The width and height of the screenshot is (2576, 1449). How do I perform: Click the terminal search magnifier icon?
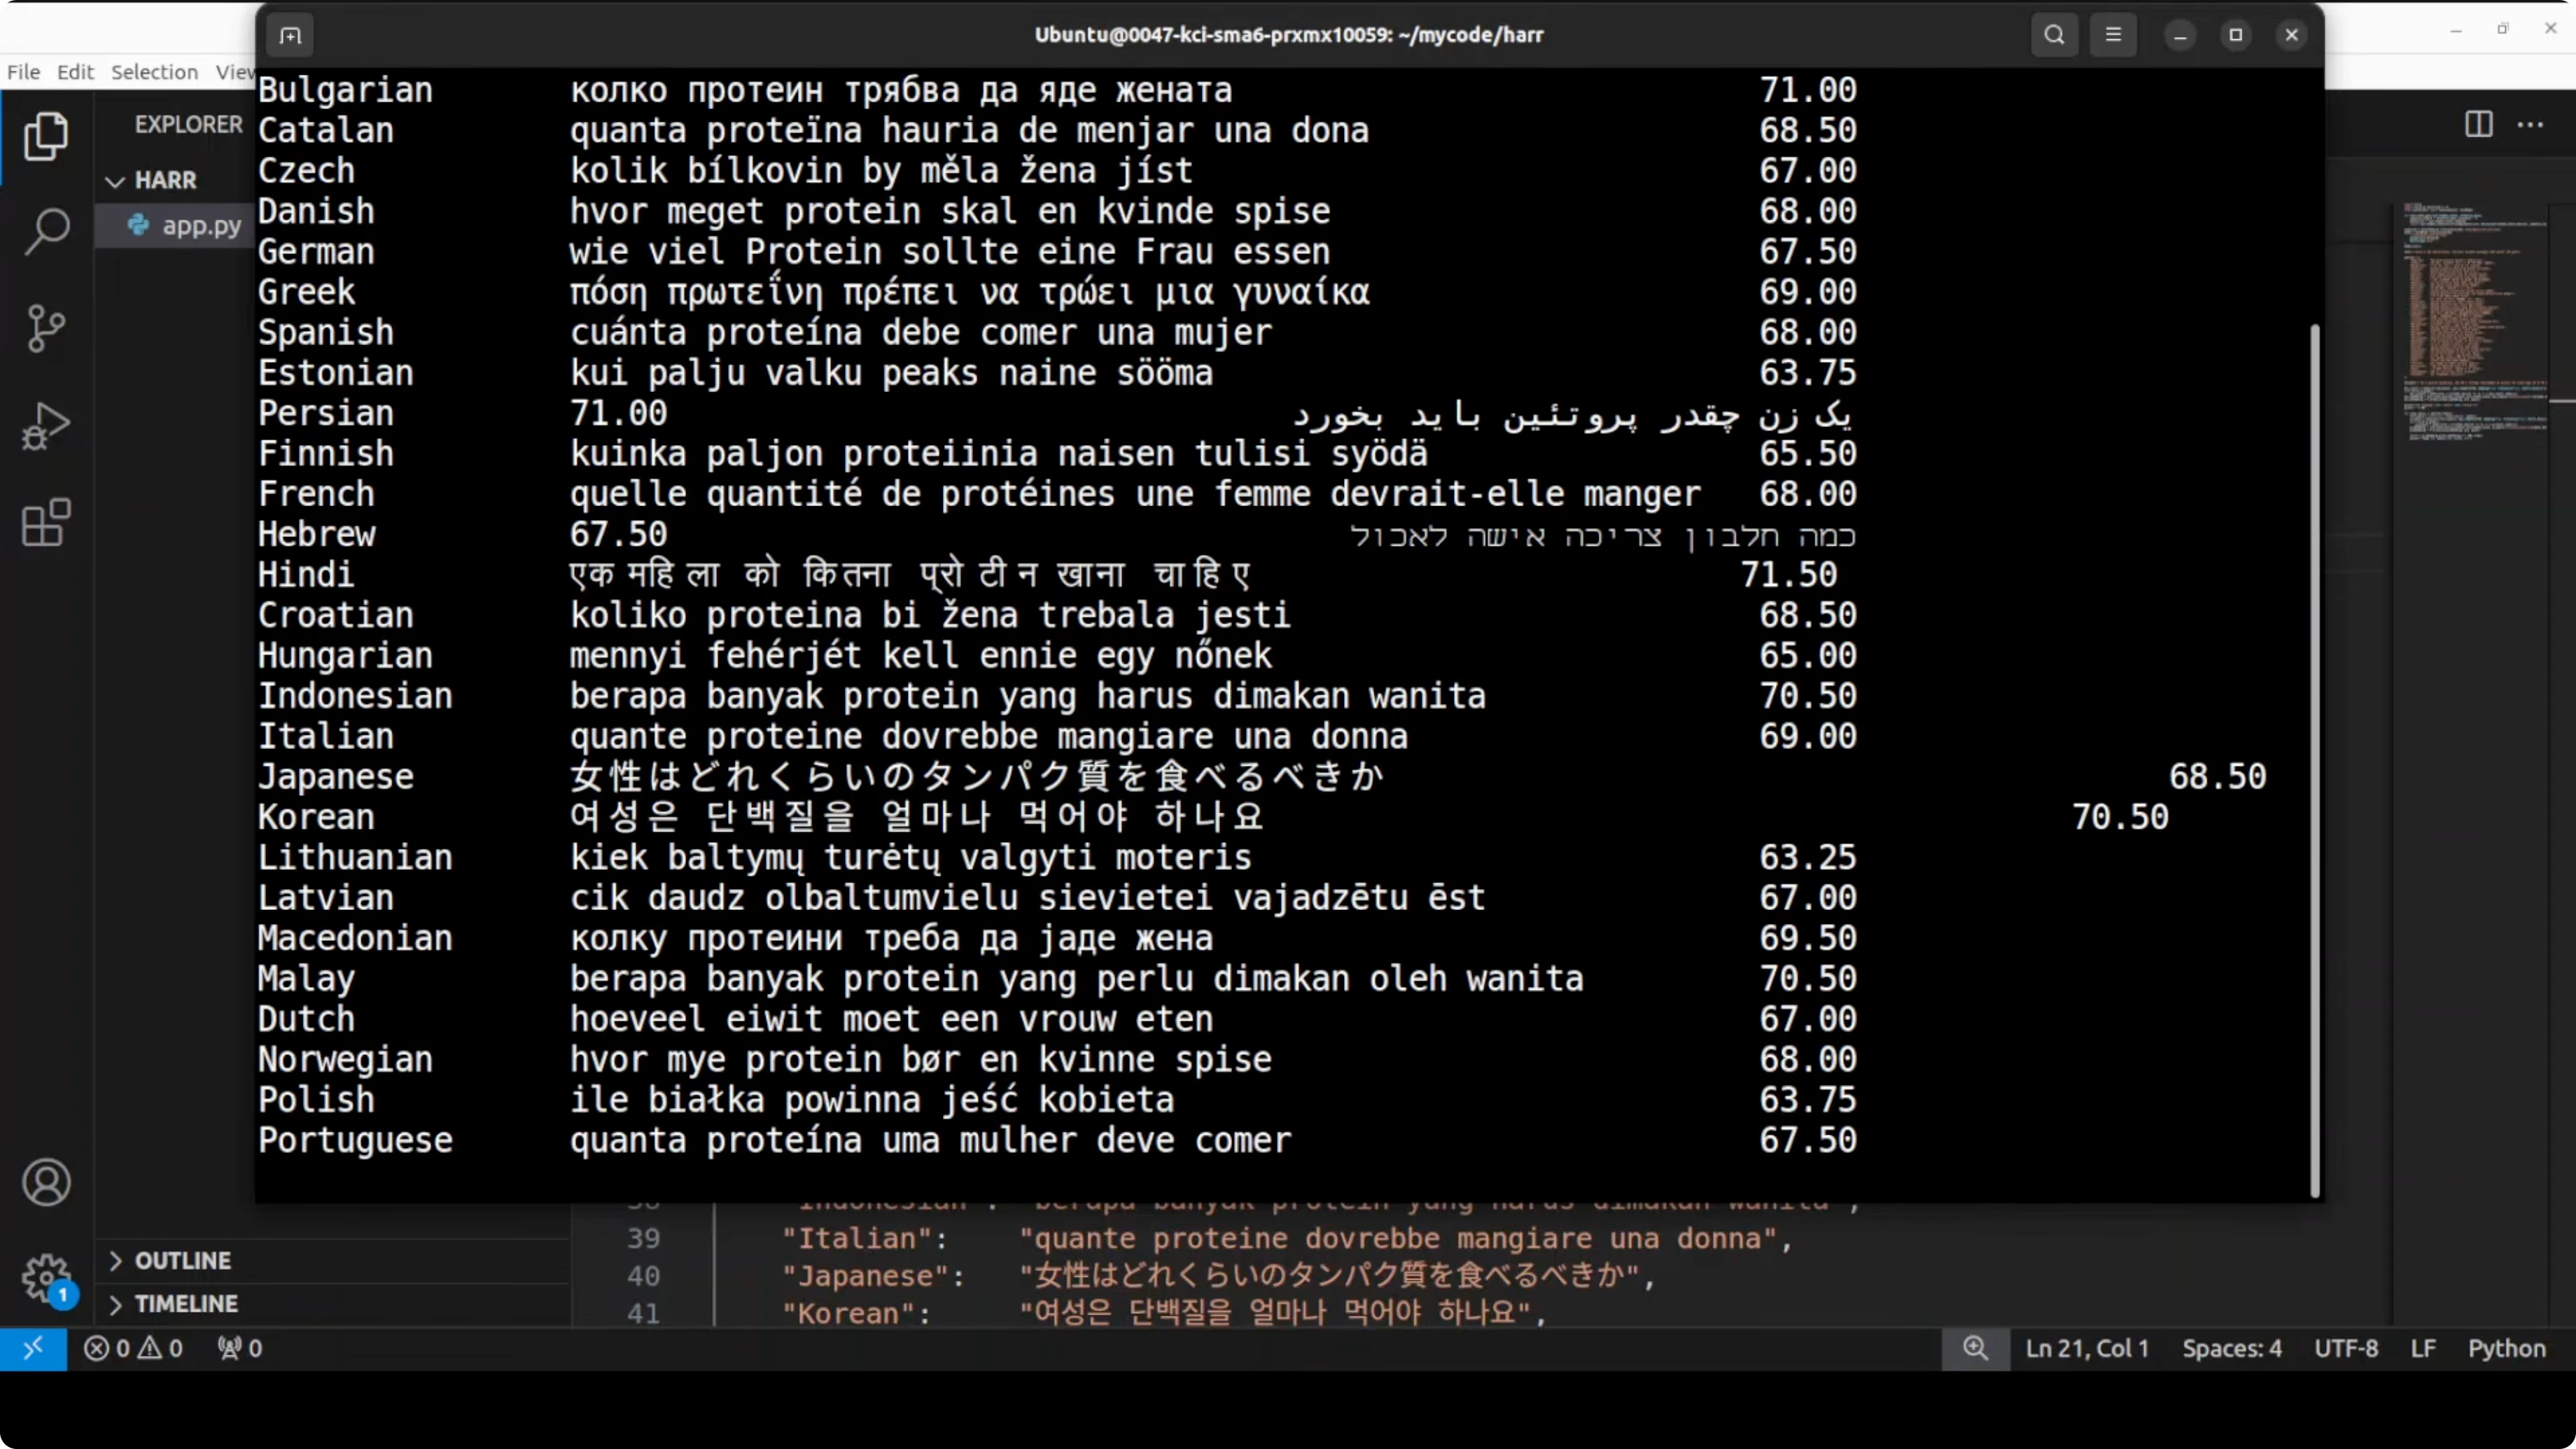click(2054, 35)
